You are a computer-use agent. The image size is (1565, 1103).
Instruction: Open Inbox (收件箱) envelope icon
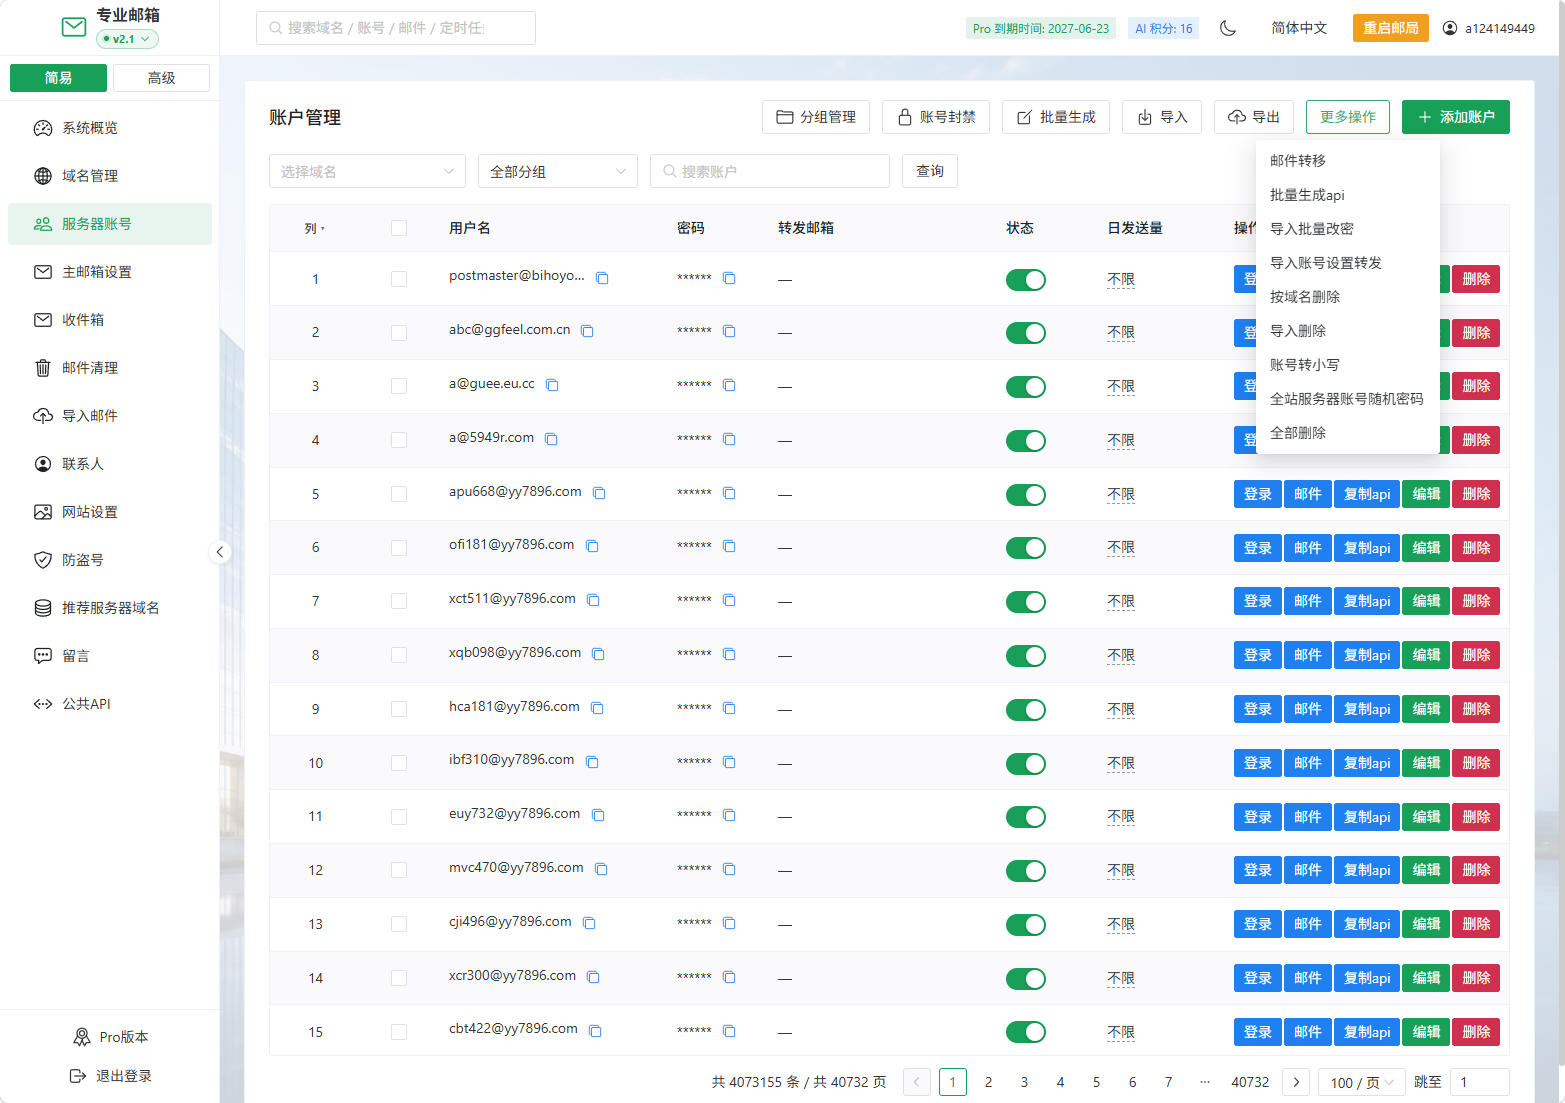point(43,320)
